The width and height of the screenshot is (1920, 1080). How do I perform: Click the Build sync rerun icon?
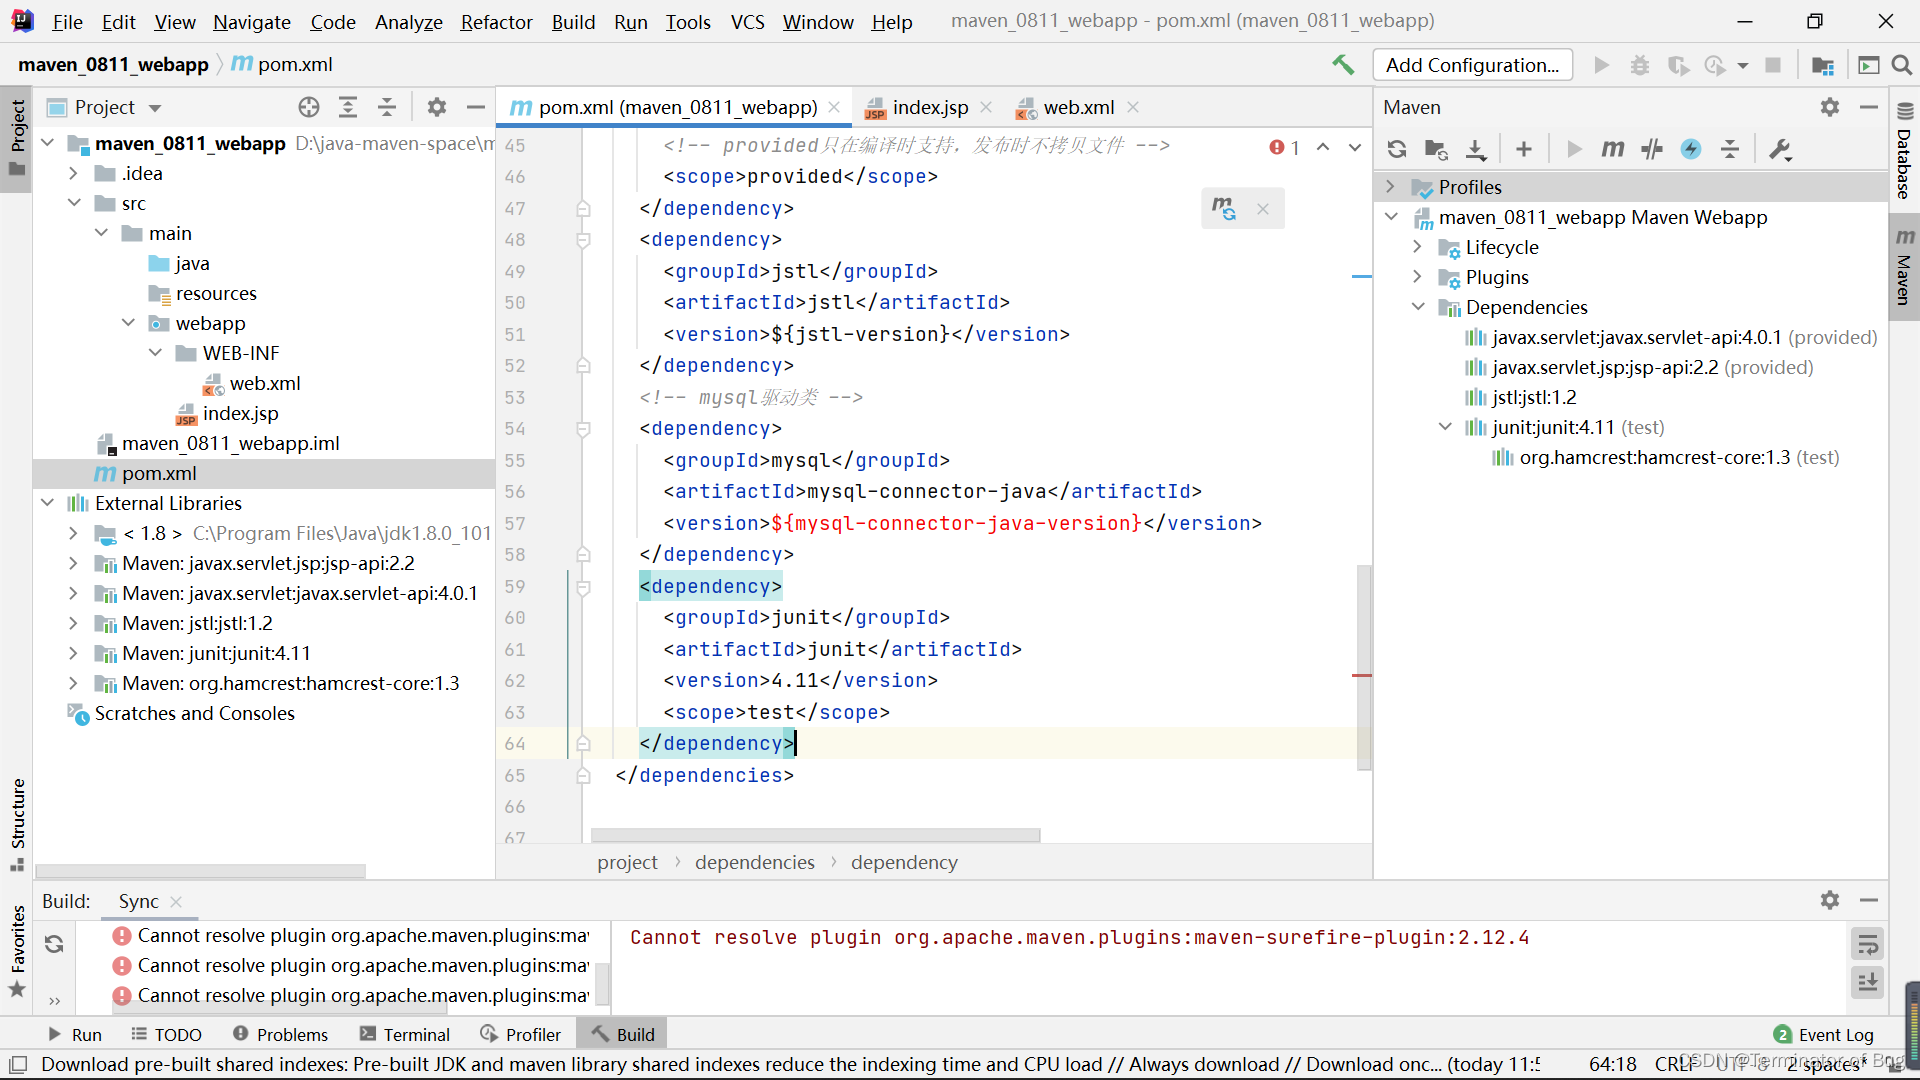click(54, 944)
